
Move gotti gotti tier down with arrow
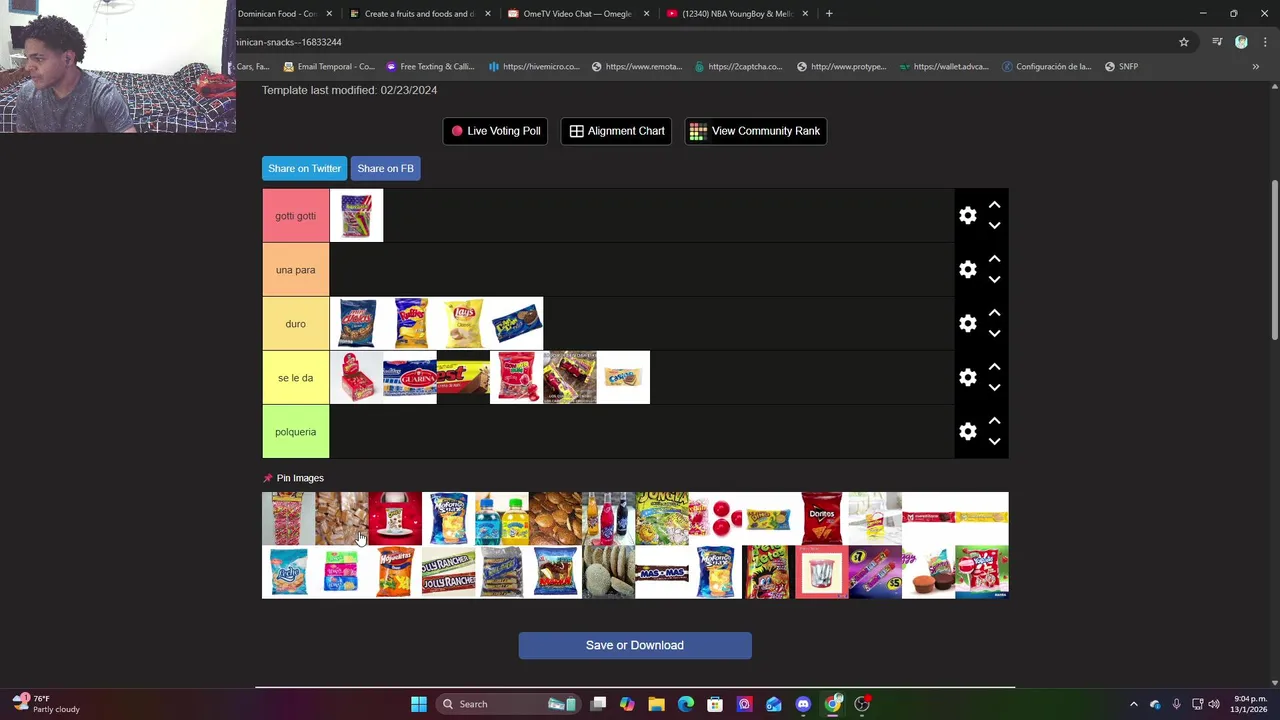pyautogui.click(x=994, y=226)
